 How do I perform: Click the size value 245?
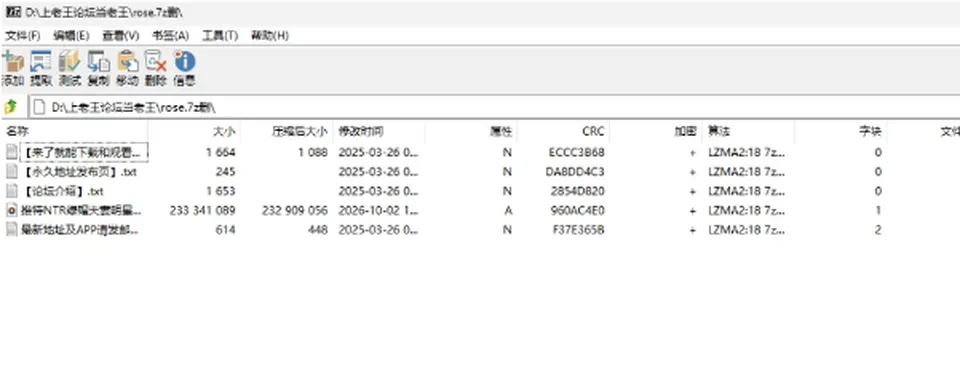225,172
